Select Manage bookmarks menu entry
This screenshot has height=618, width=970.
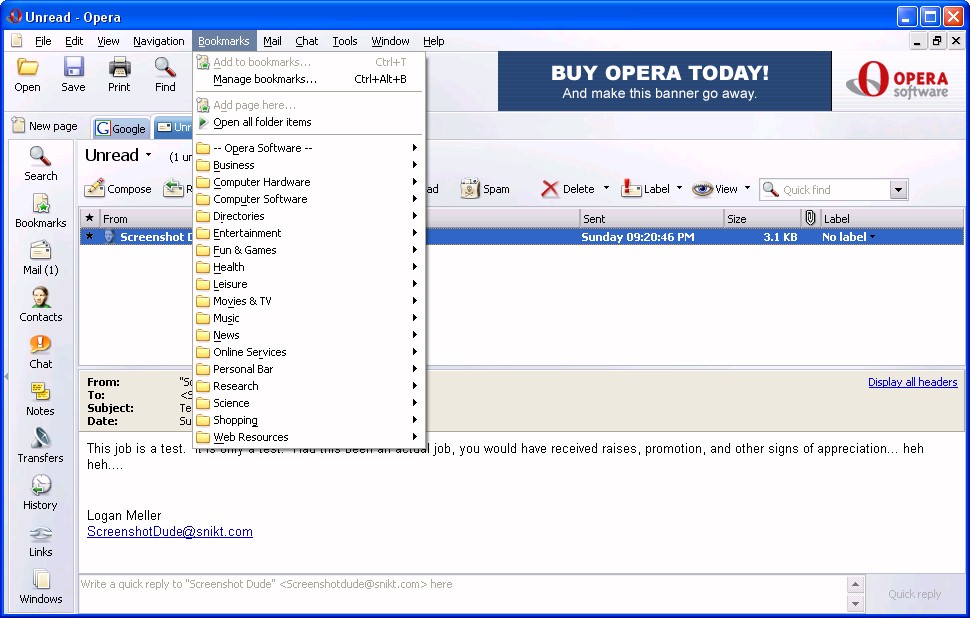coord(264,79)
